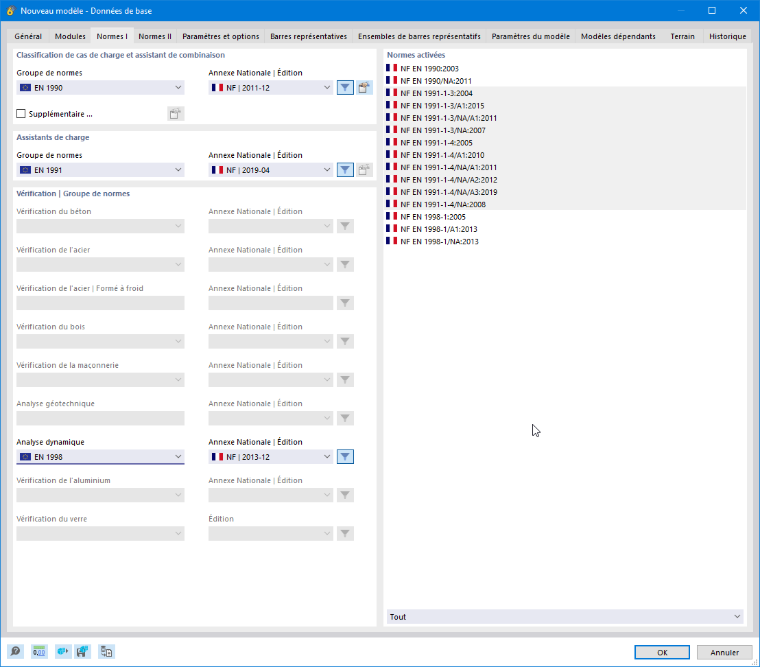Screen dimensions: 760x667
Task: Open Vérification du verre standard dropdown
Action: pyautogui.click(x=100, y=534)
